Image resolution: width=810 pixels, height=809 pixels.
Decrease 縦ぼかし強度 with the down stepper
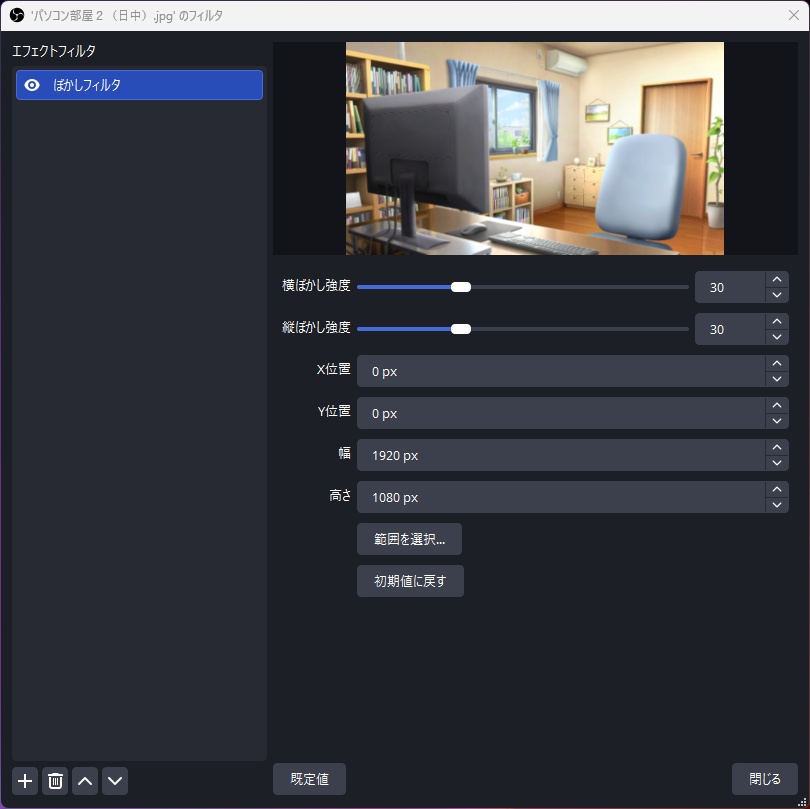[777, 337]
